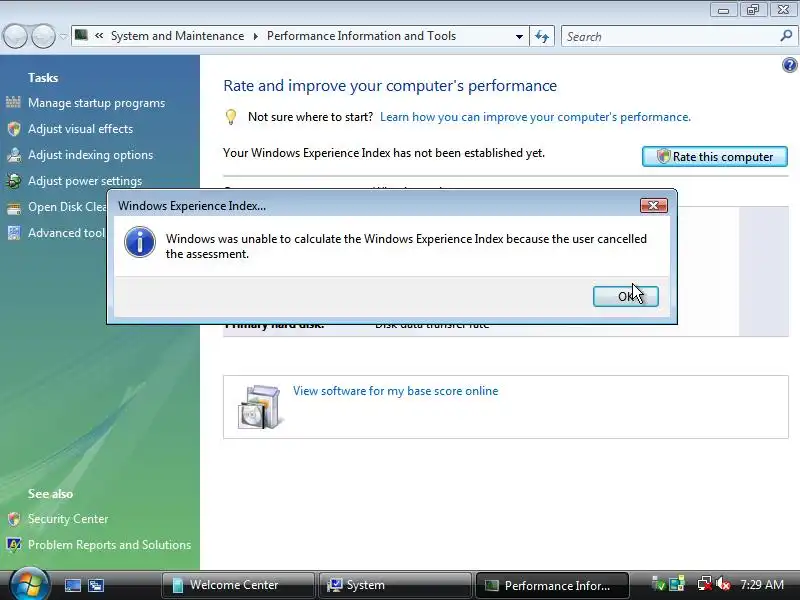Click the 7:29 AM taskbar clock
The height and width of the screenshot is (600, 800).
762,585
